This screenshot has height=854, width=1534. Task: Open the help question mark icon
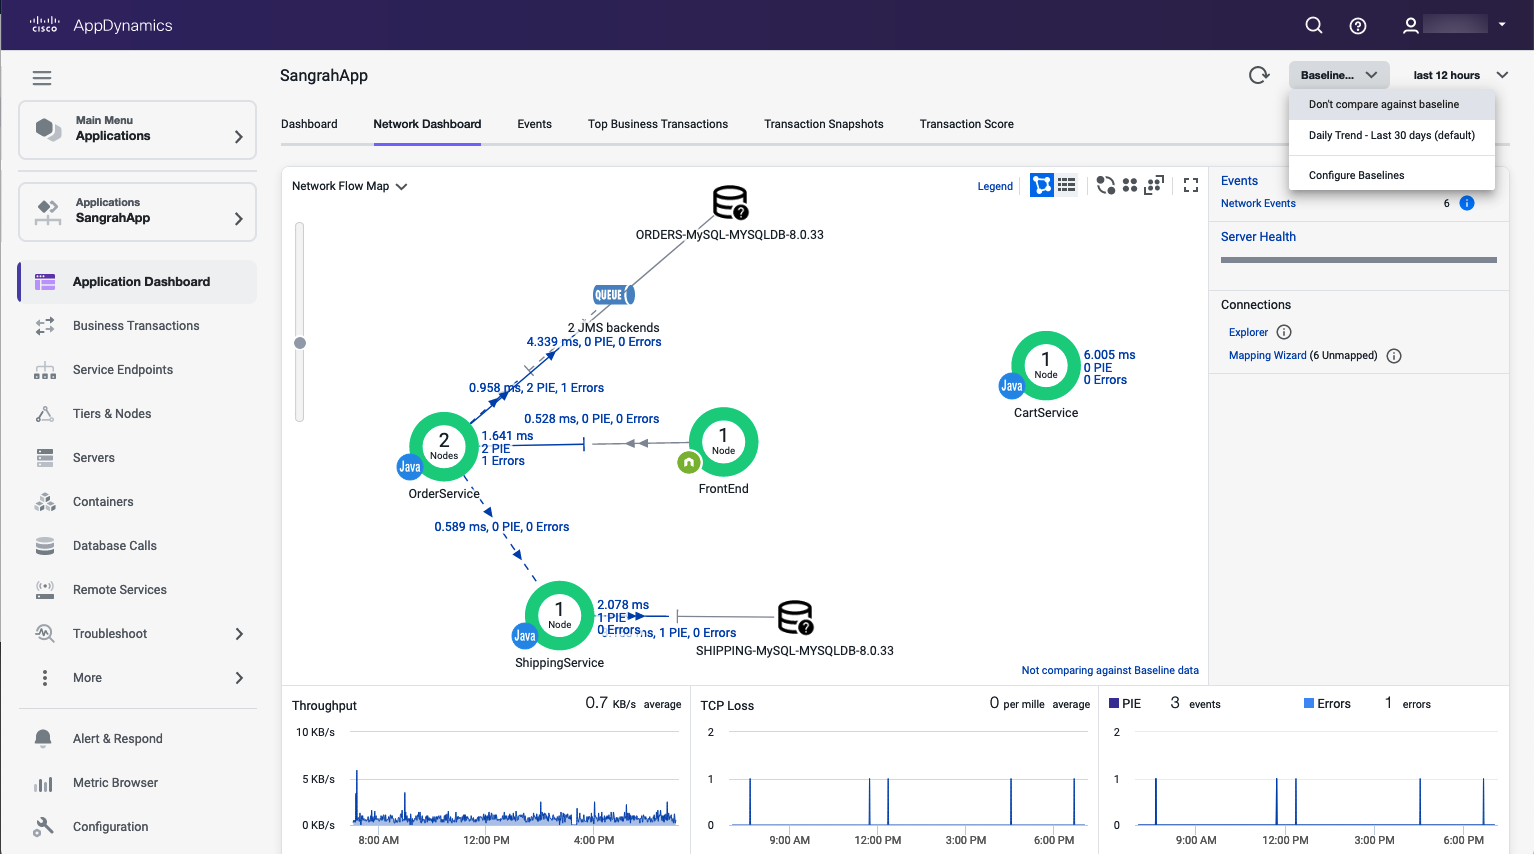1358,26
